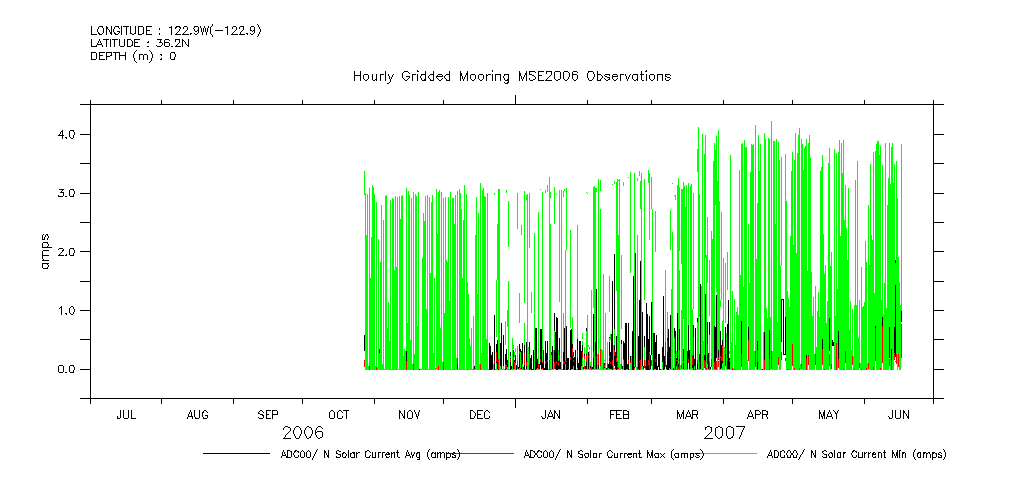Click the 'Solar Current Min' legend entry

point(856,454)
